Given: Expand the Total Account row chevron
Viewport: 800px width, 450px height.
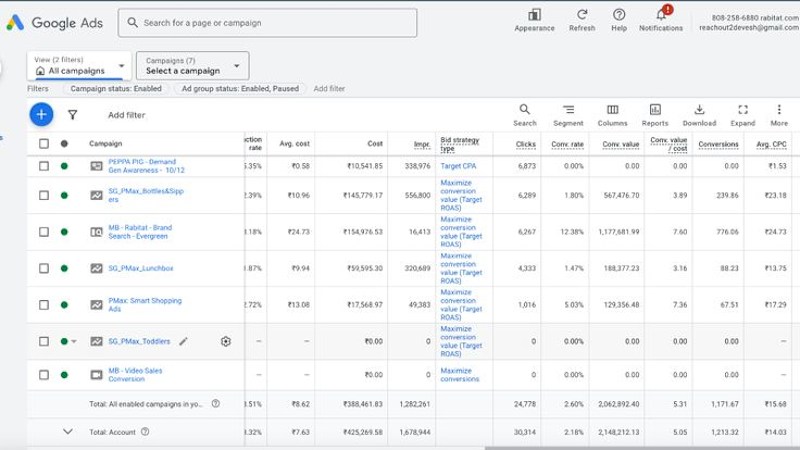Looking at the screenshot, I should coord(67,432).
